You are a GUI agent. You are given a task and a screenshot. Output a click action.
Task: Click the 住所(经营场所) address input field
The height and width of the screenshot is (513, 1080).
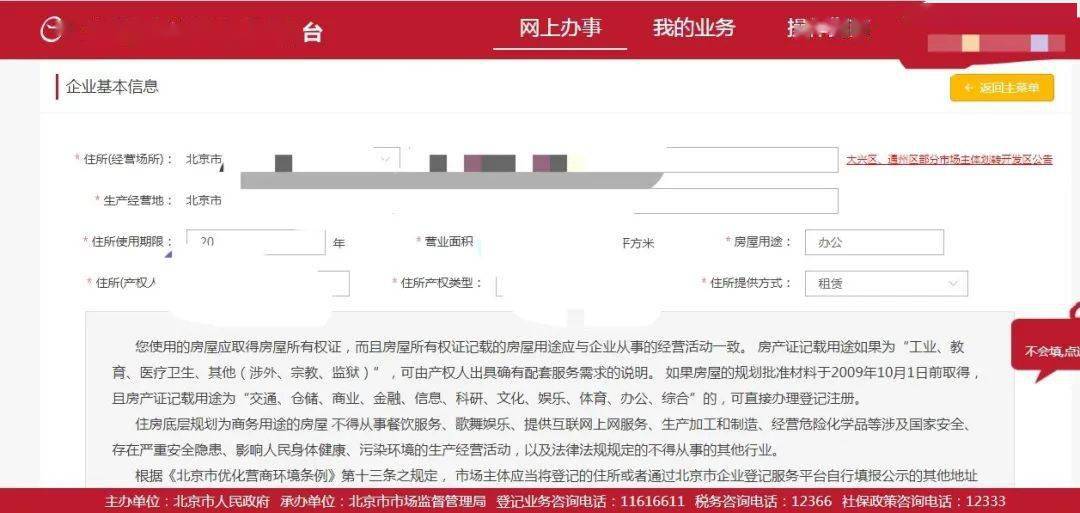tap(623, 159)
